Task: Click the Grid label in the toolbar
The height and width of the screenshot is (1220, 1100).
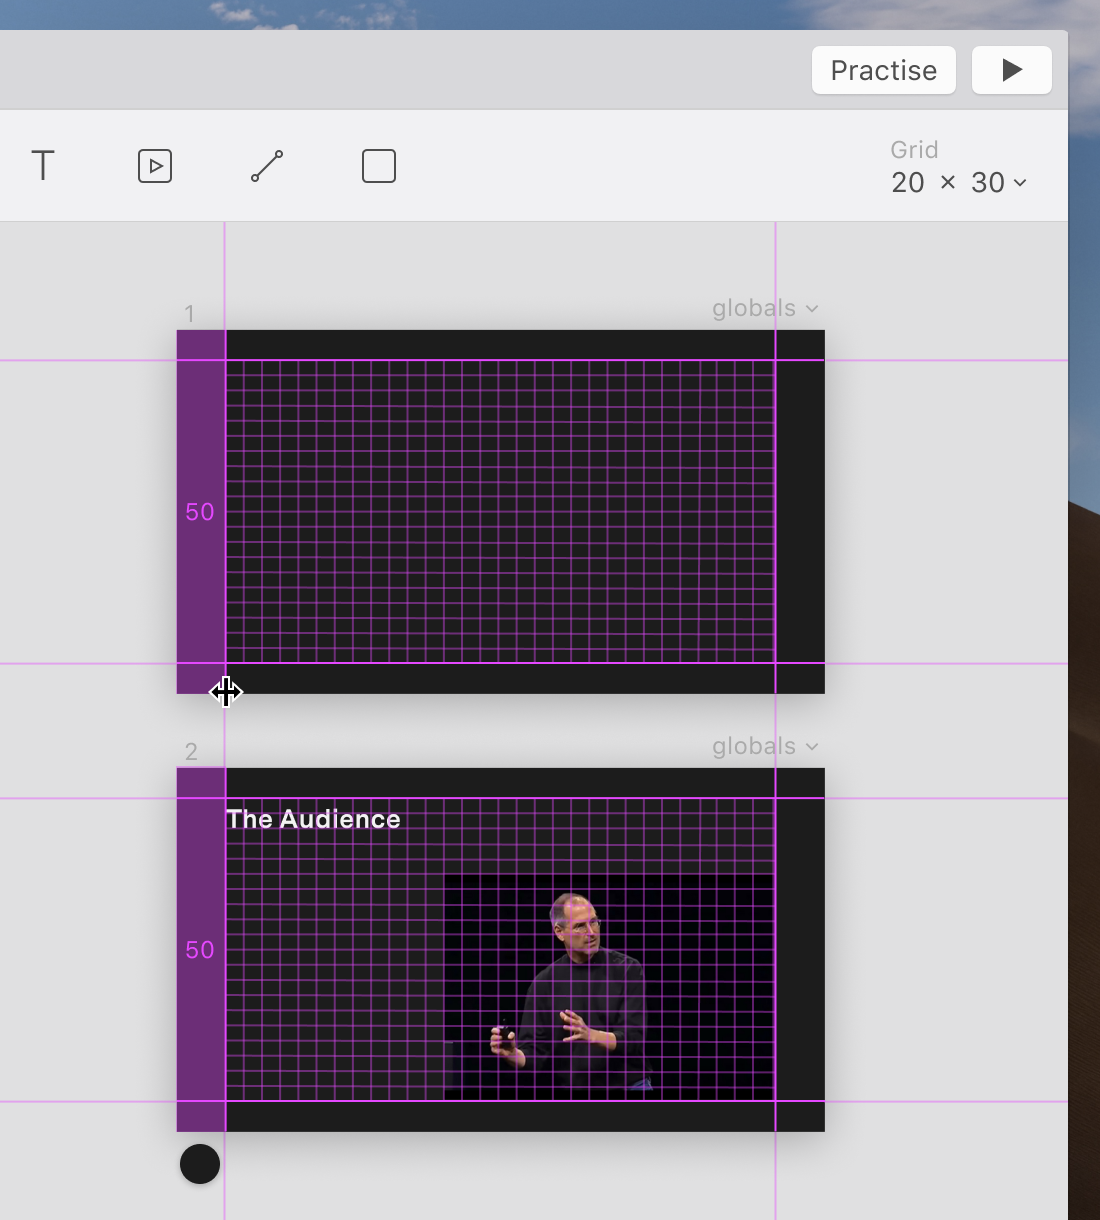Action: tap(914, 150)
